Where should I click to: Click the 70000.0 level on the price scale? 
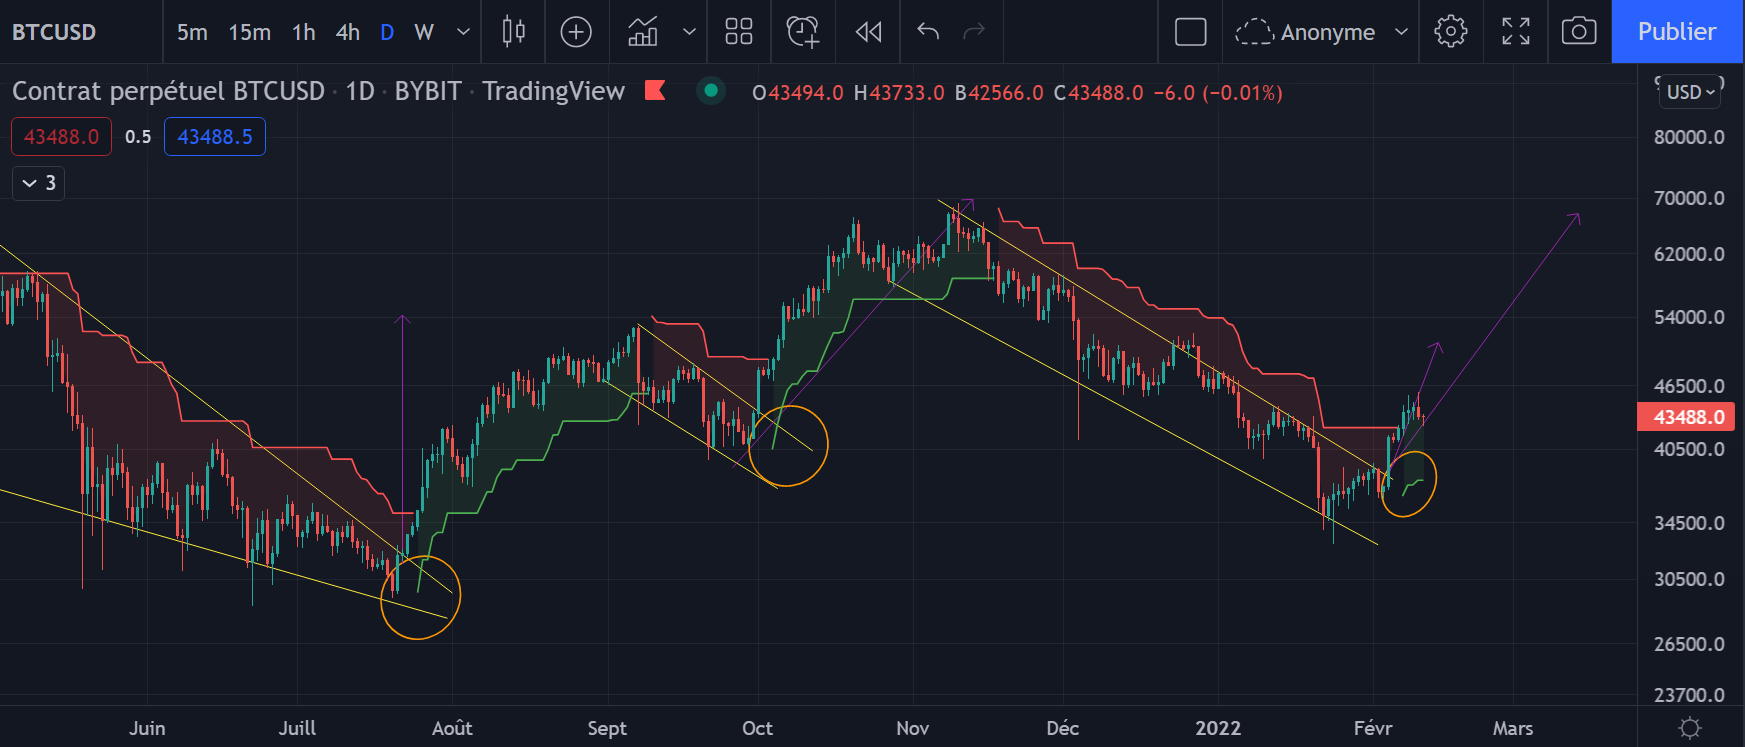point(1689,198)
